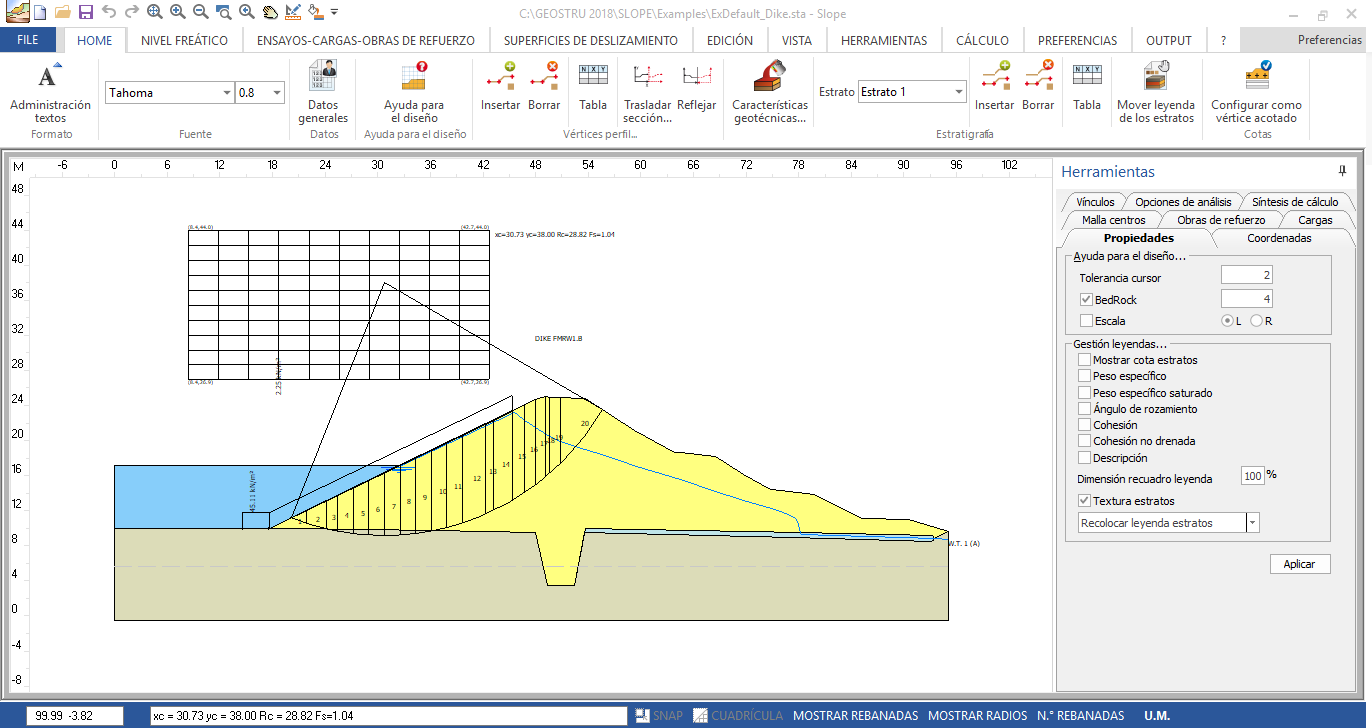Toggle SNAP in the status bar
This screenshot has height=728, width=1372.
pyautogui.click(x=658, y=716)
